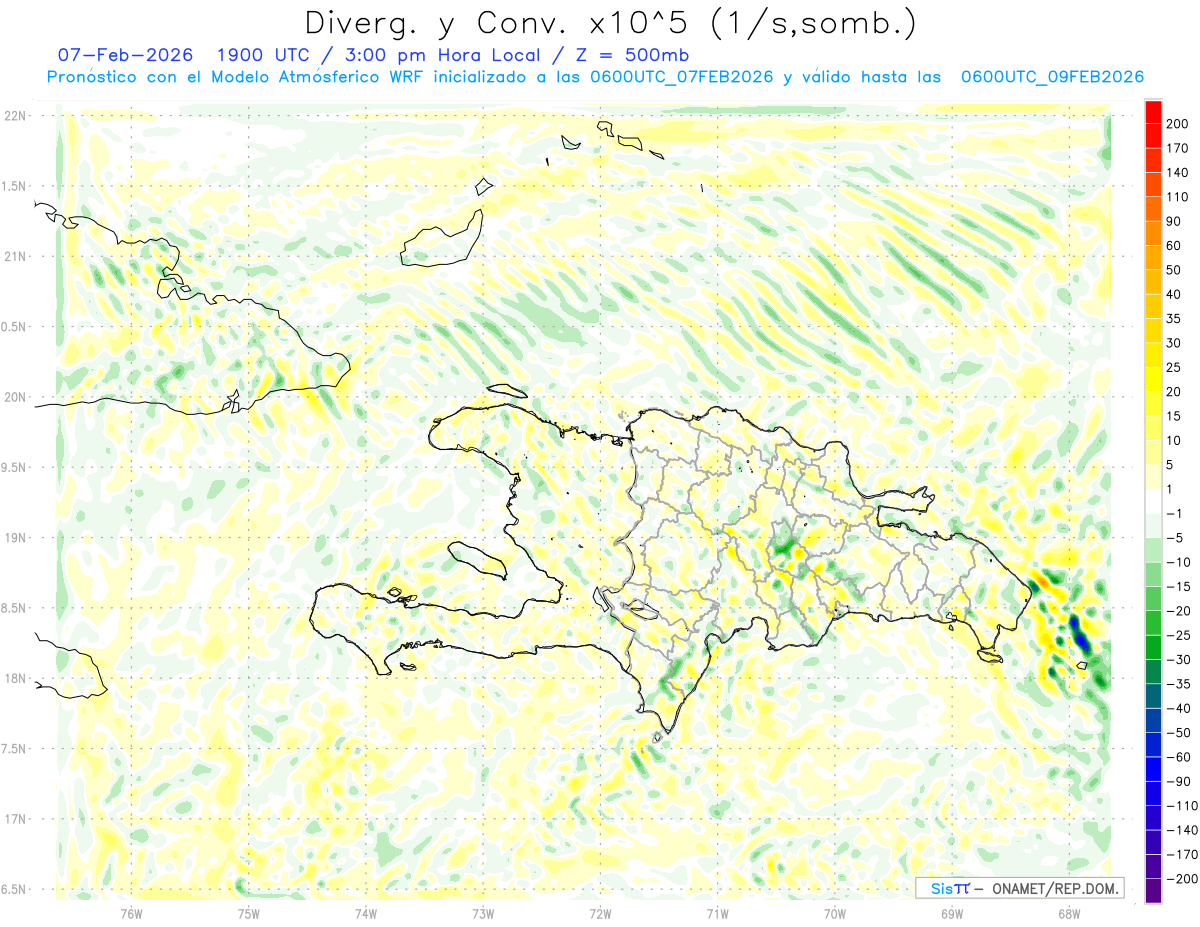This screenshot has height=927, width=1200.
Task: Click Gonâve Island in the bay west of Haiti
Action: pyautogui.click(x=478, y=560)
